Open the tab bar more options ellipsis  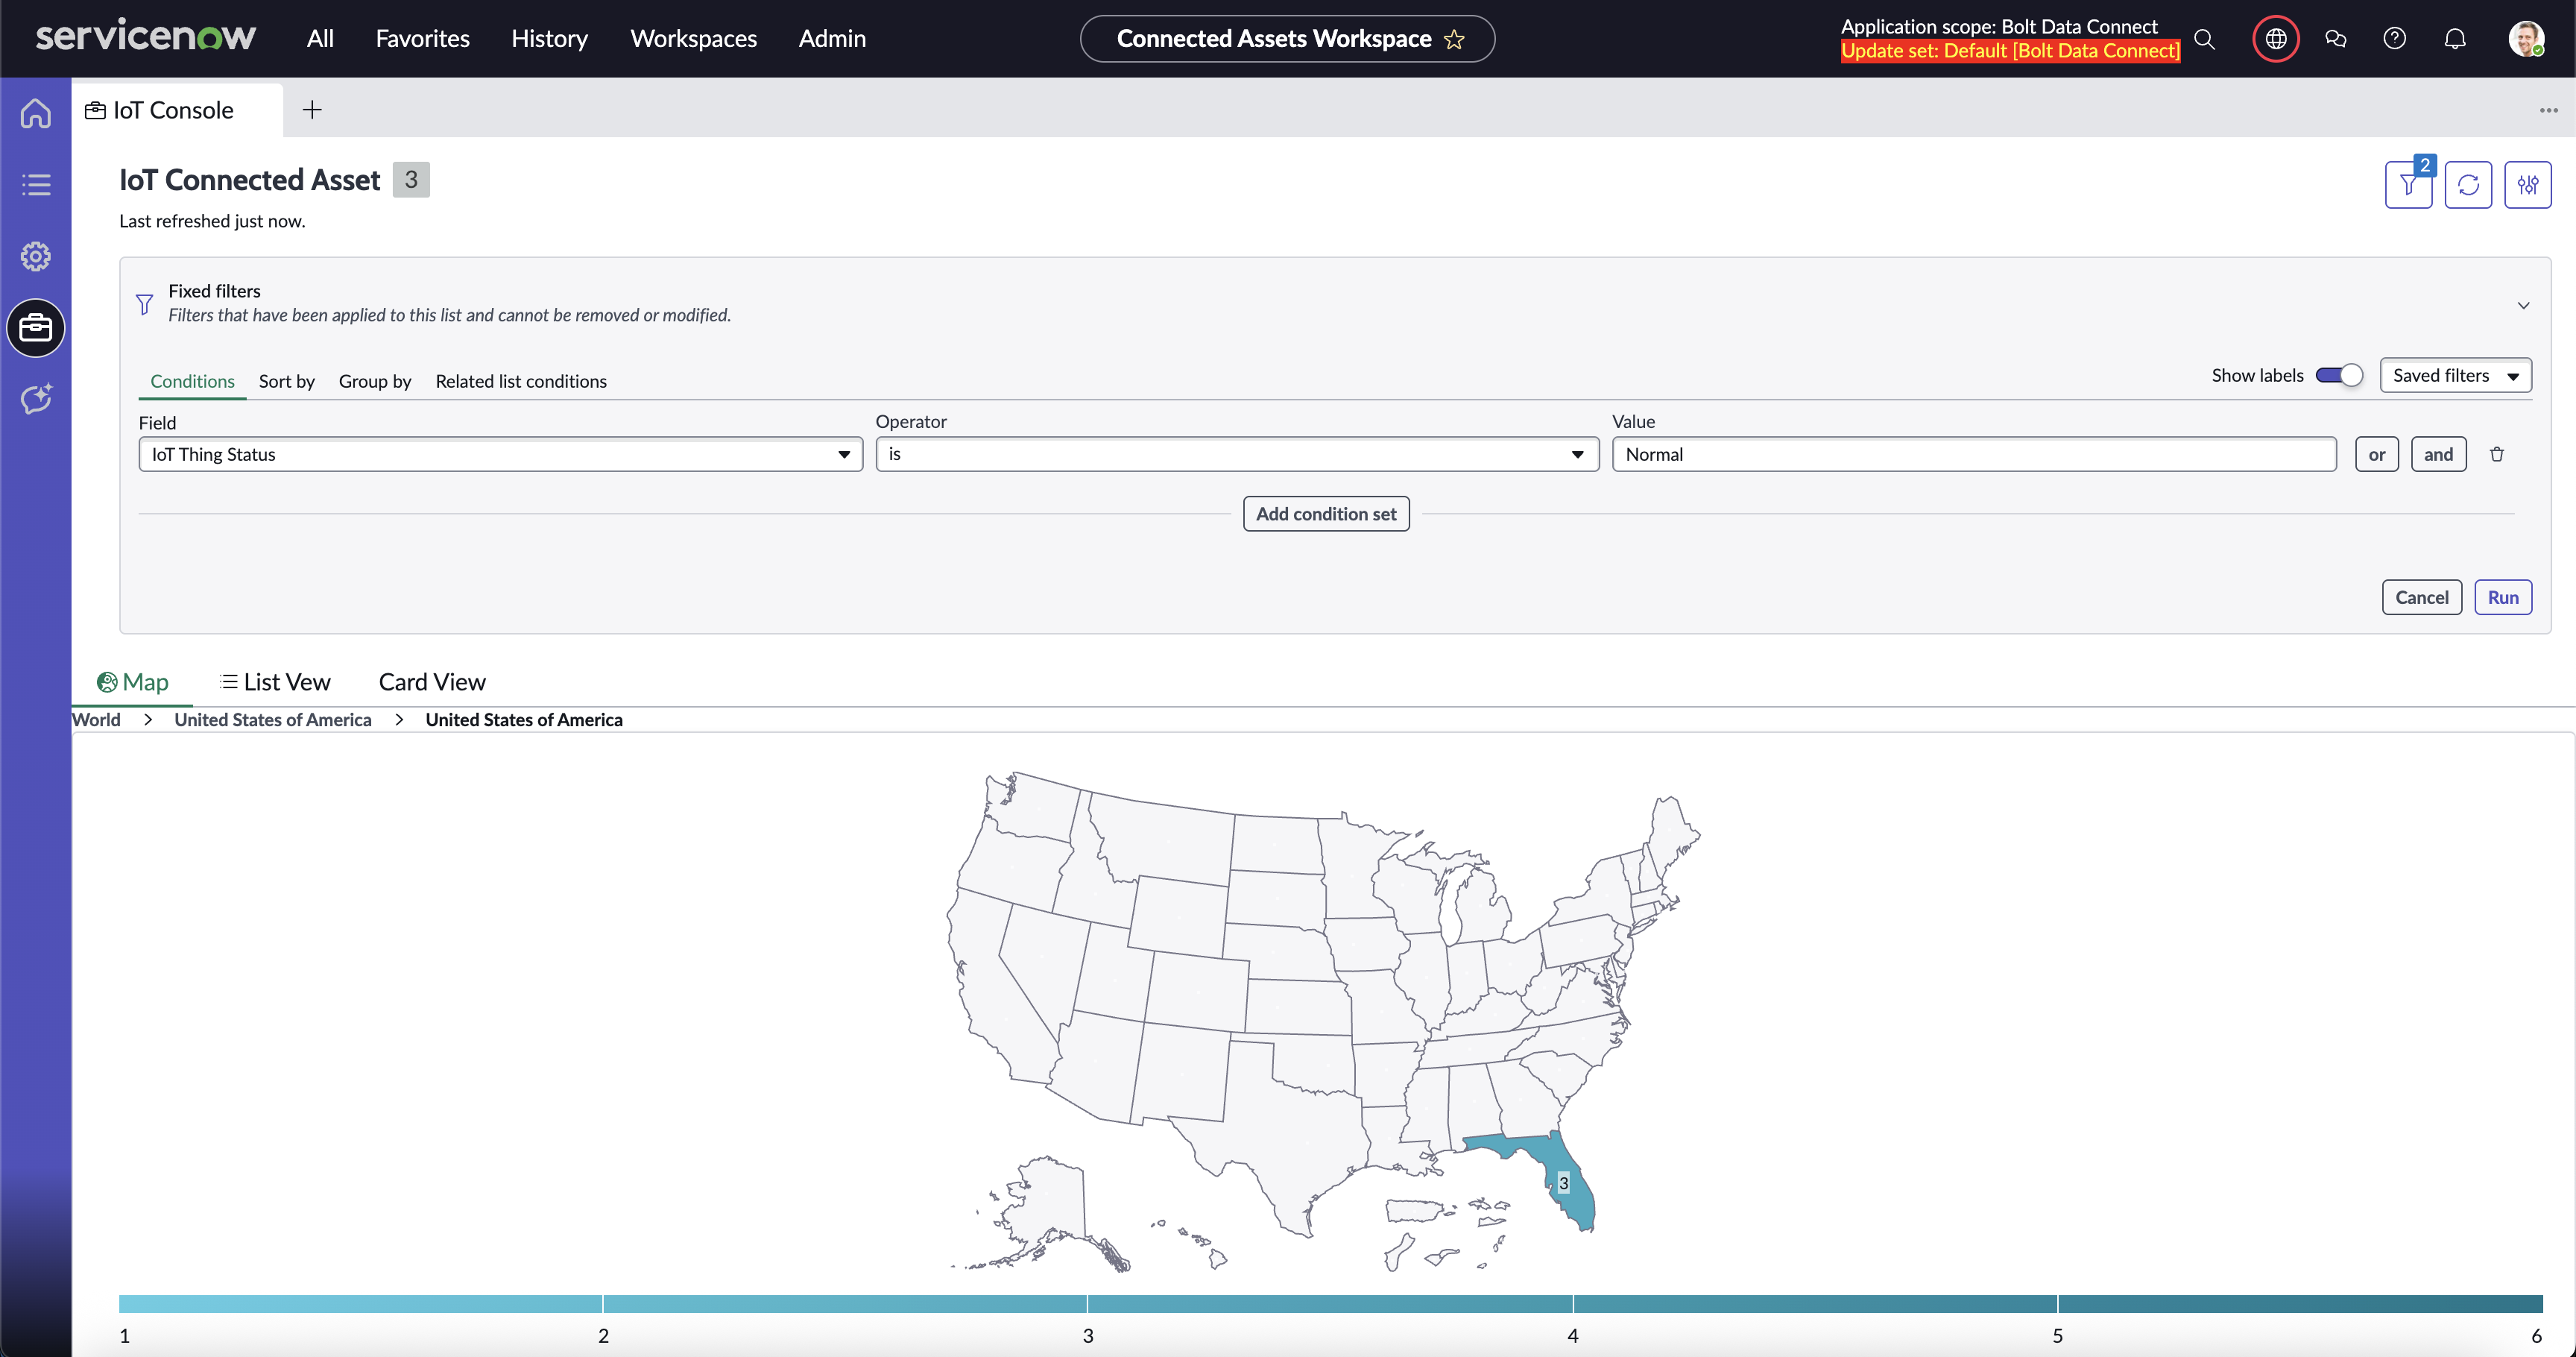click(x=2548, y=110)
